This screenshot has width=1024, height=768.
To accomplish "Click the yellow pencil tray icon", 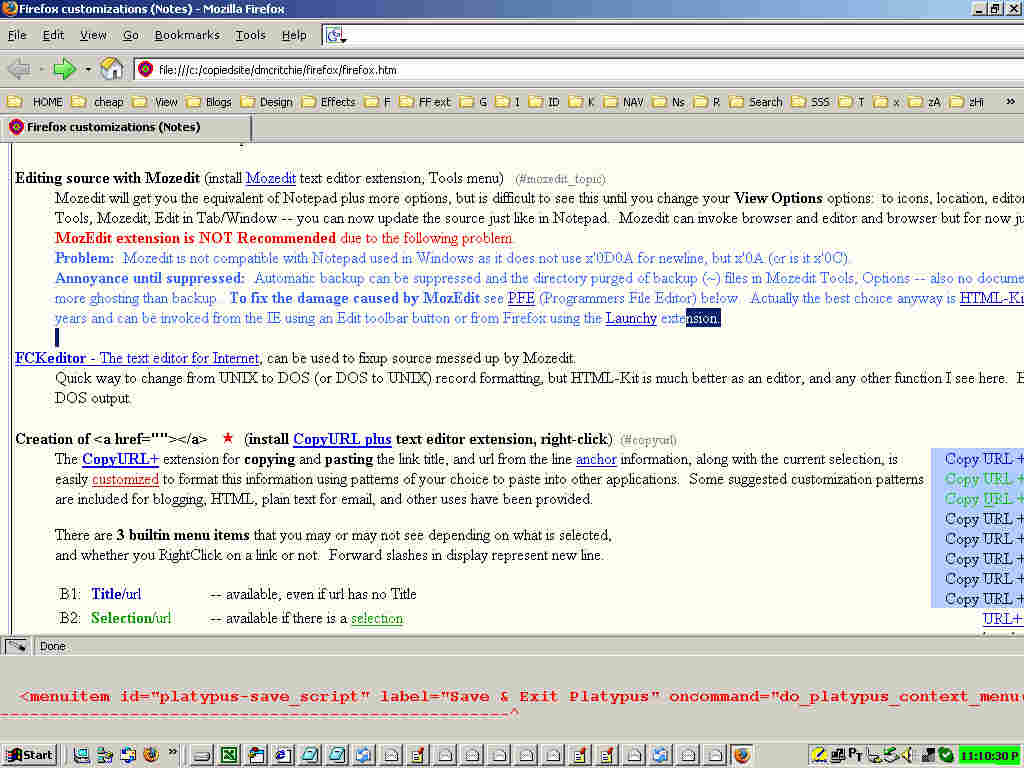I will point(819,756).
